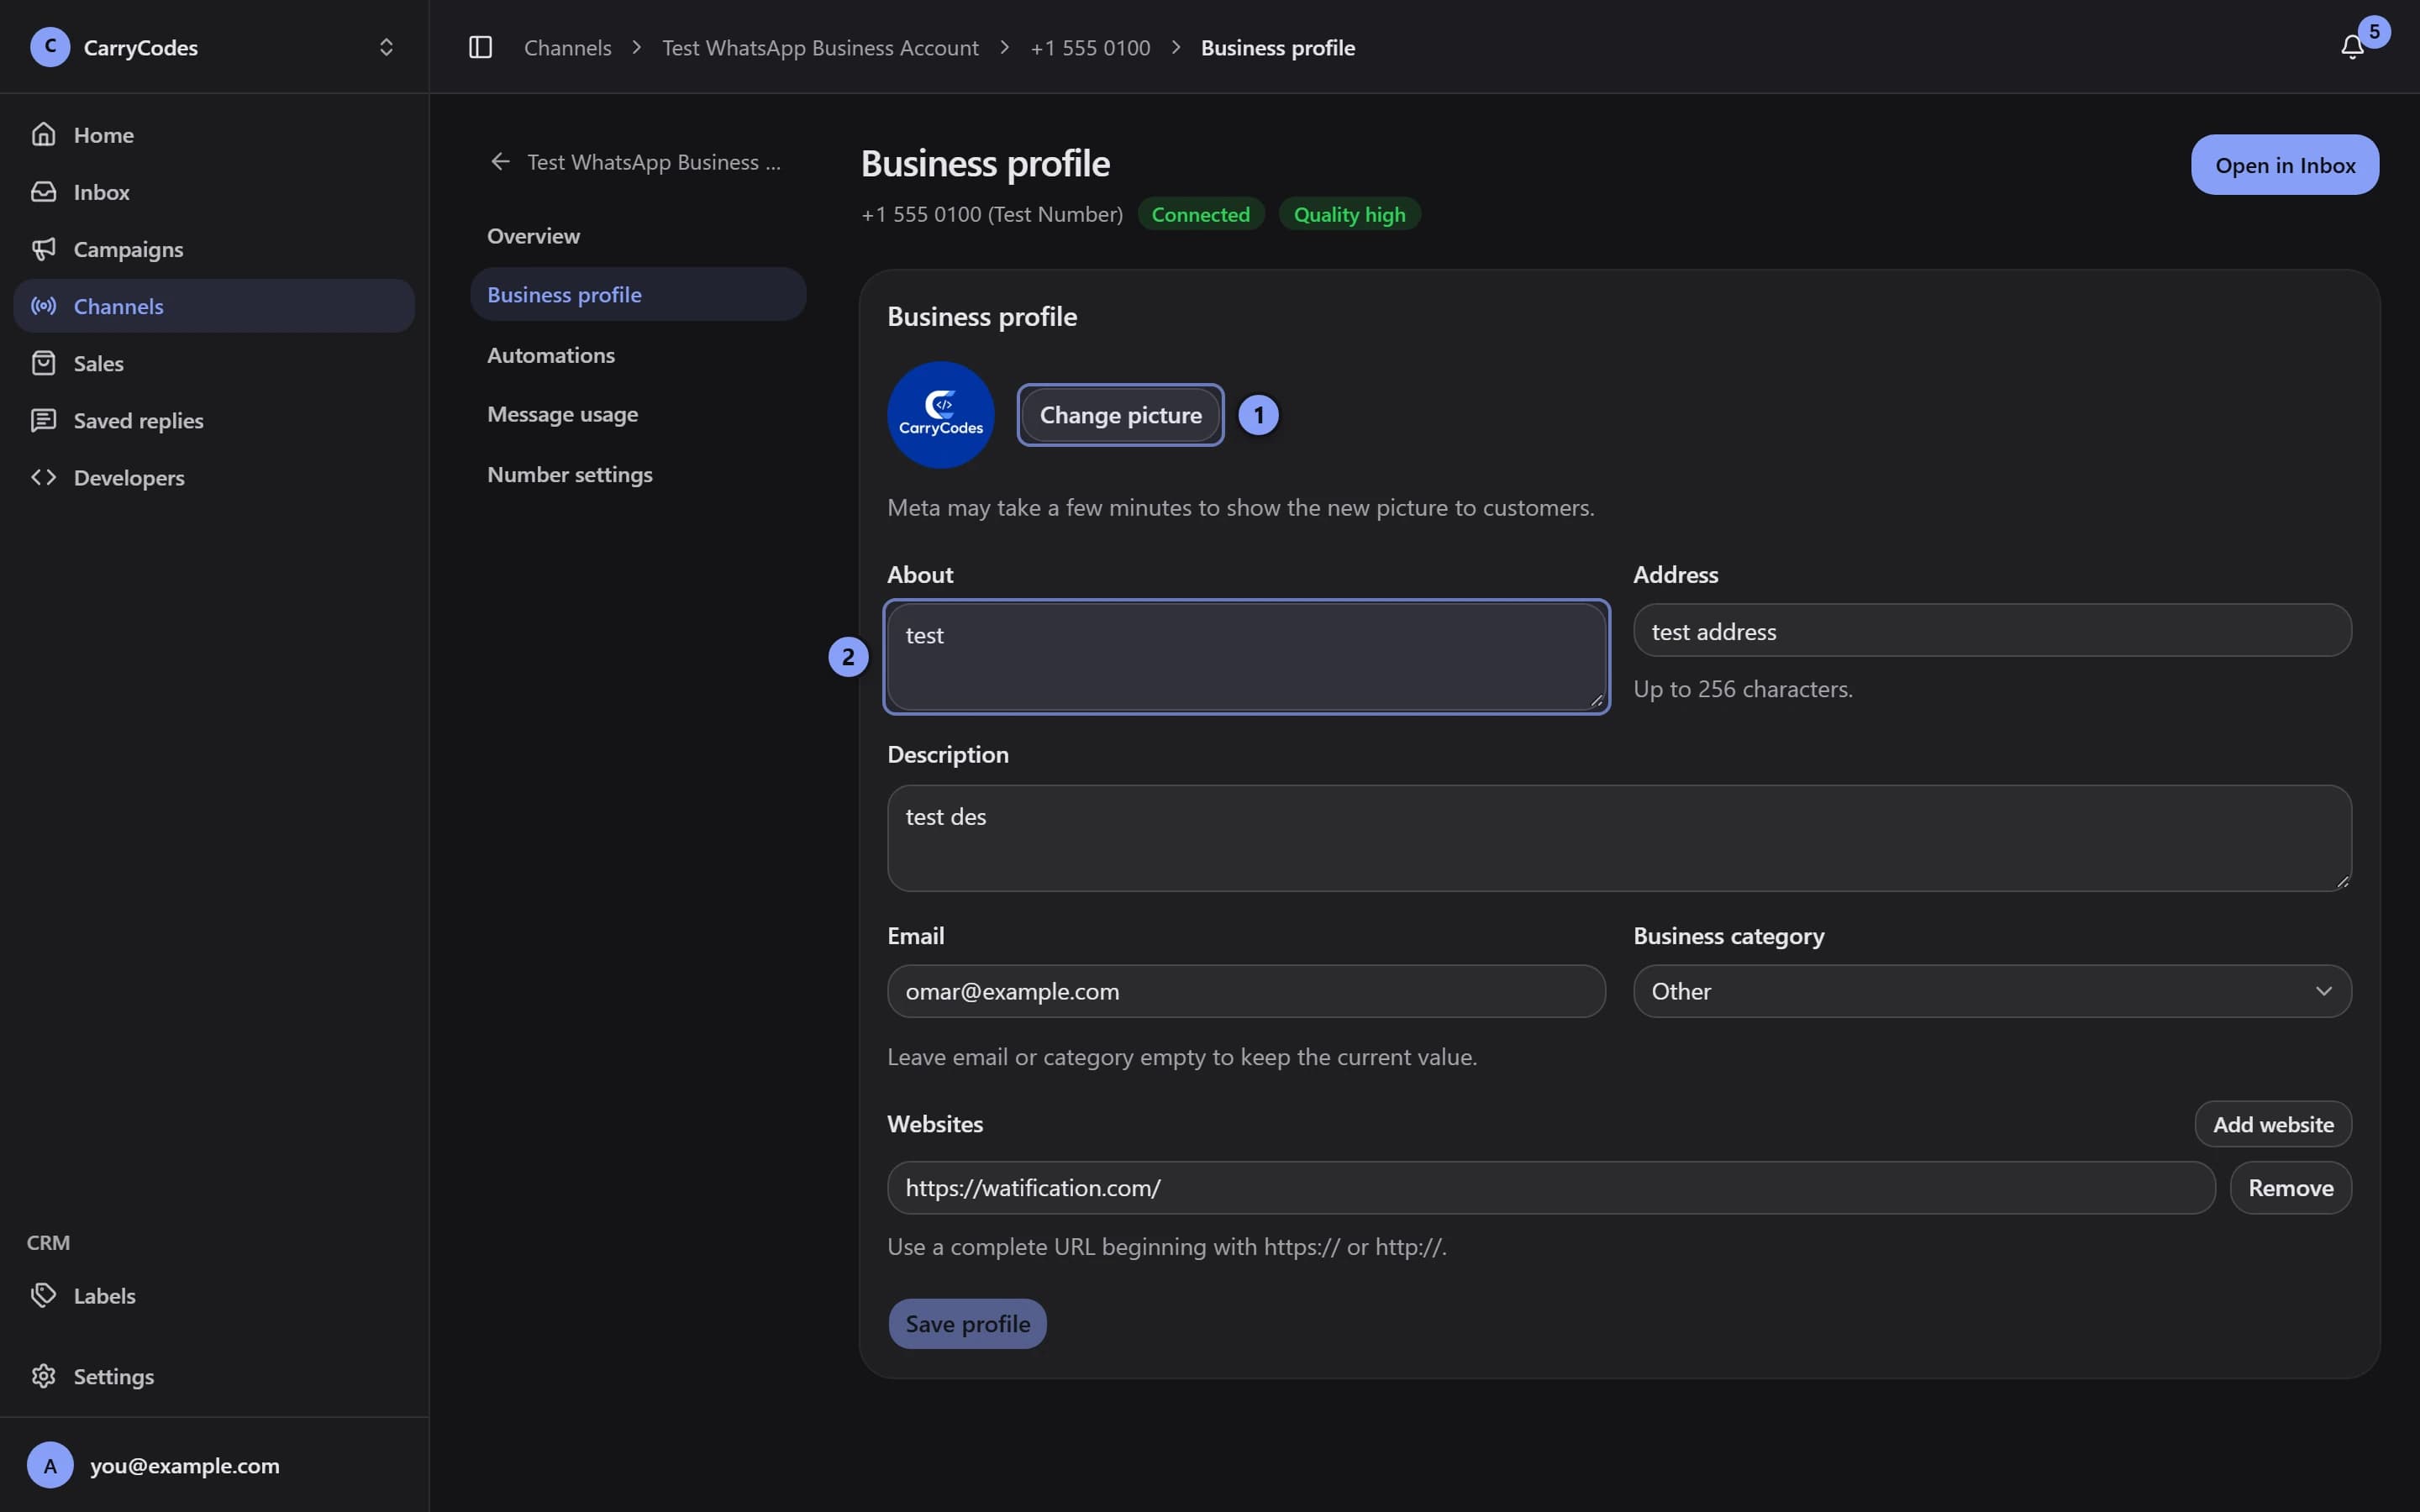Click the Change picture button

pyautogui.click(x=1120, y=414)
